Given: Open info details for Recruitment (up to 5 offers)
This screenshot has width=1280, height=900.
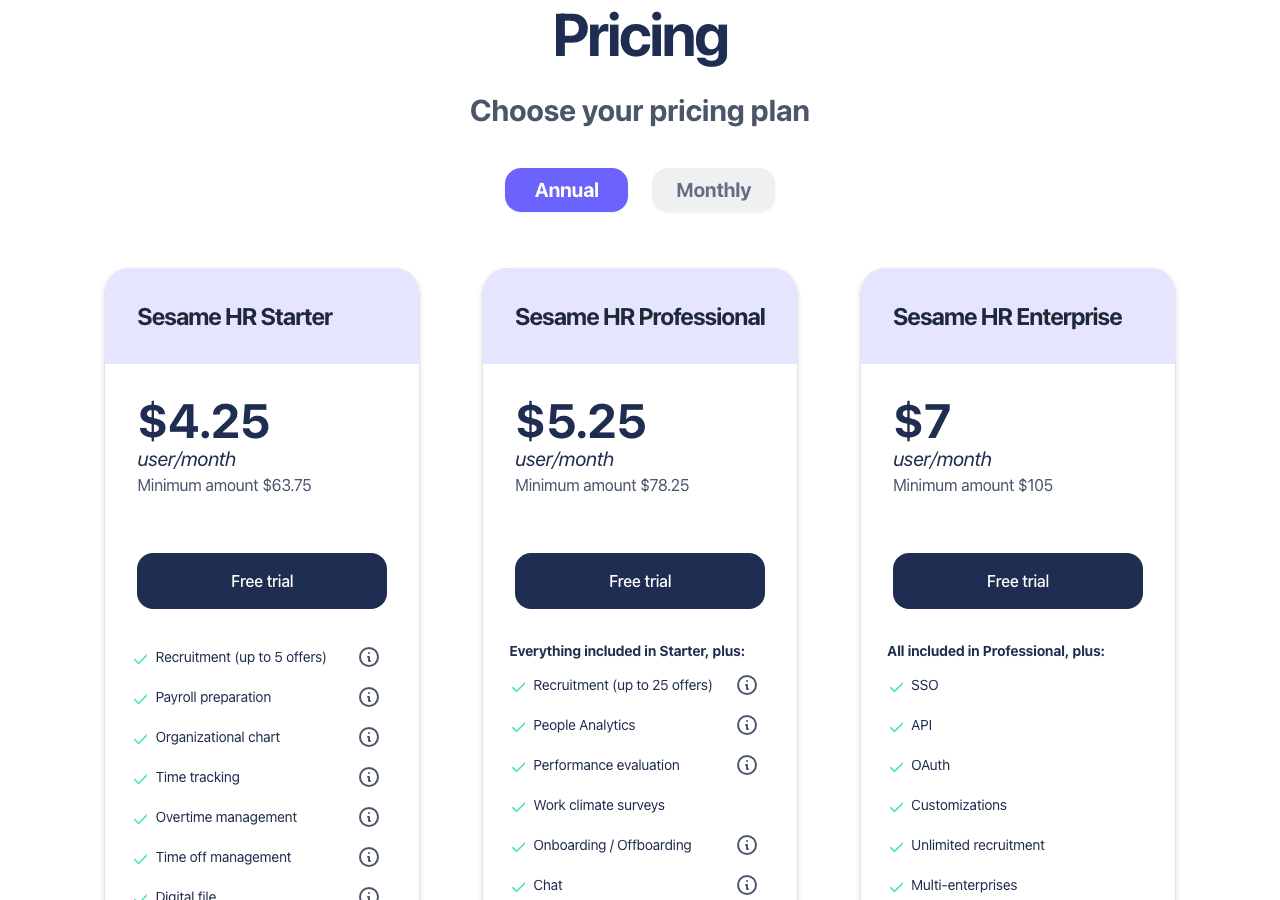Looking at the screenshot, I should (369, 657).
